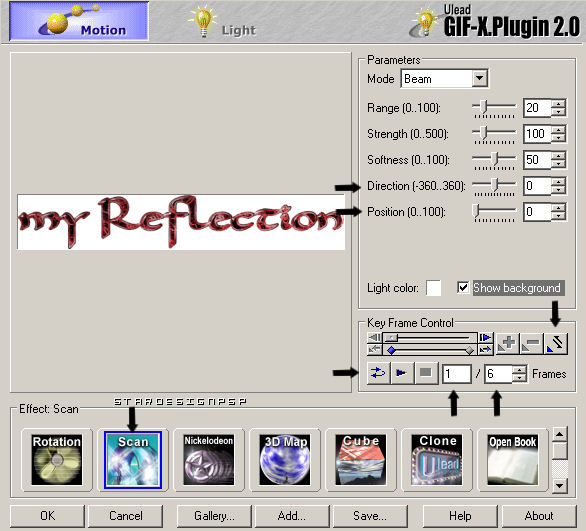Open the Light color swatch

(434, 288)
